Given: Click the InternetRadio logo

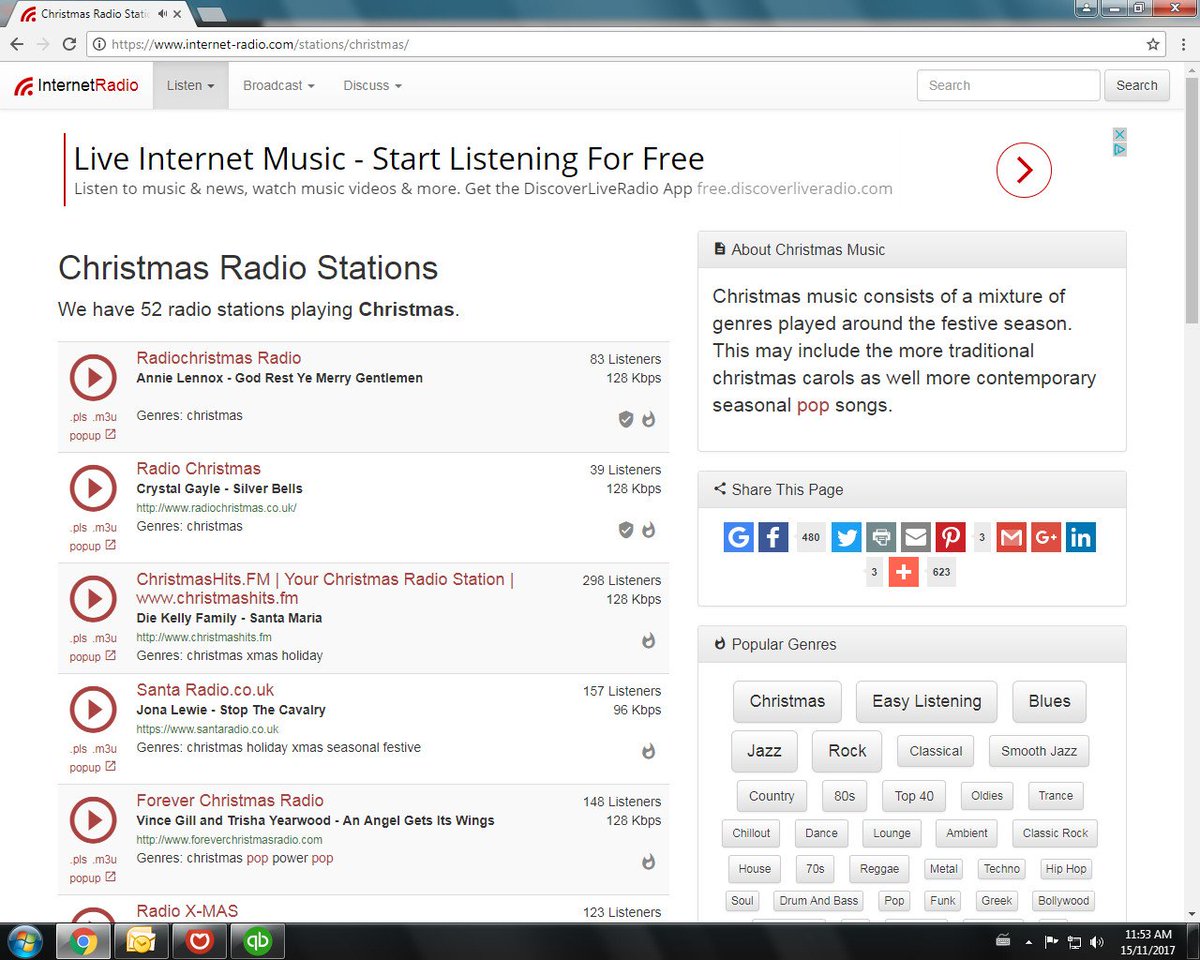Looking at the screenshot, I should click(x=76, y=85).
